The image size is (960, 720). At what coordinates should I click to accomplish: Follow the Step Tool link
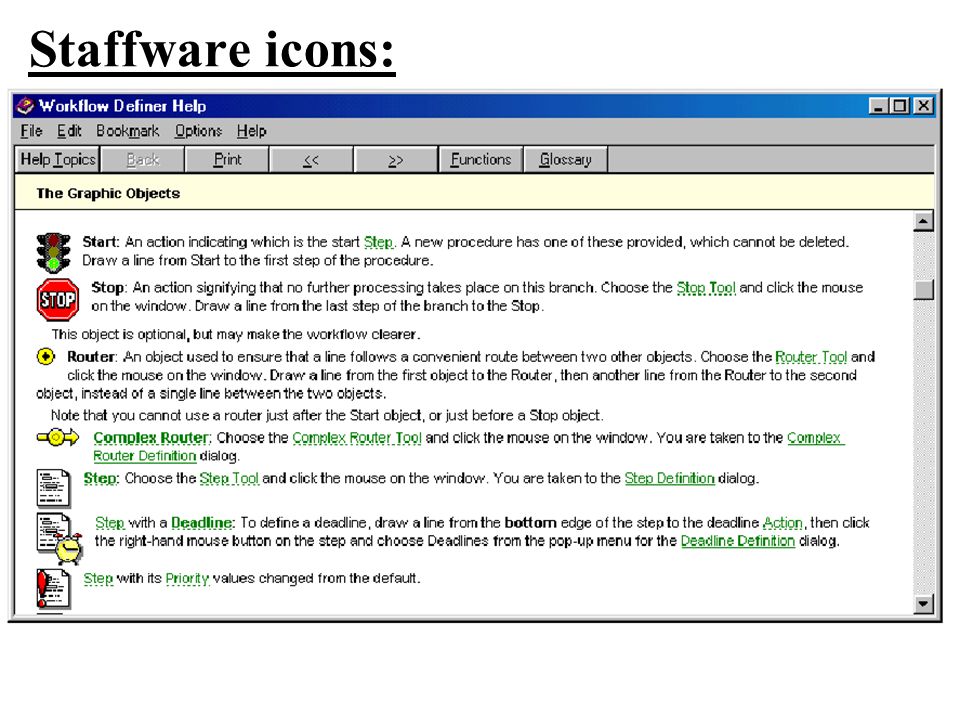point(229,478)
